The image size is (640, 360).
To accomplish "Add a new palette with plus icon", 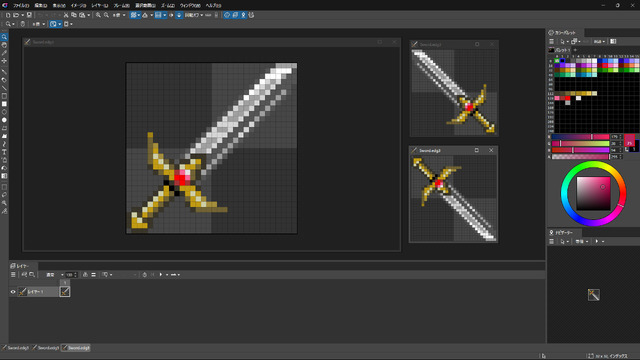I will 576,50.
